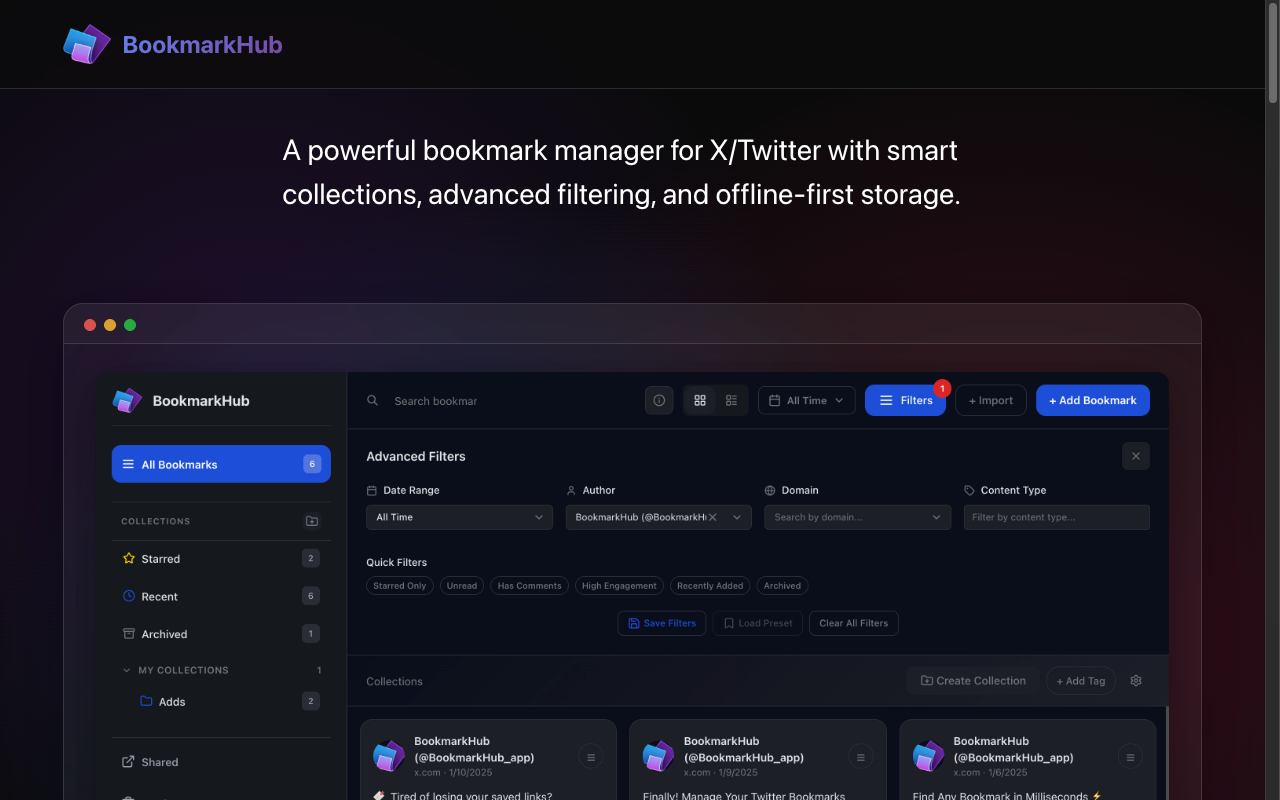Screen dimensions: 1280x800
Task: Click the red dot on the mock window
Action: (90, 325)
